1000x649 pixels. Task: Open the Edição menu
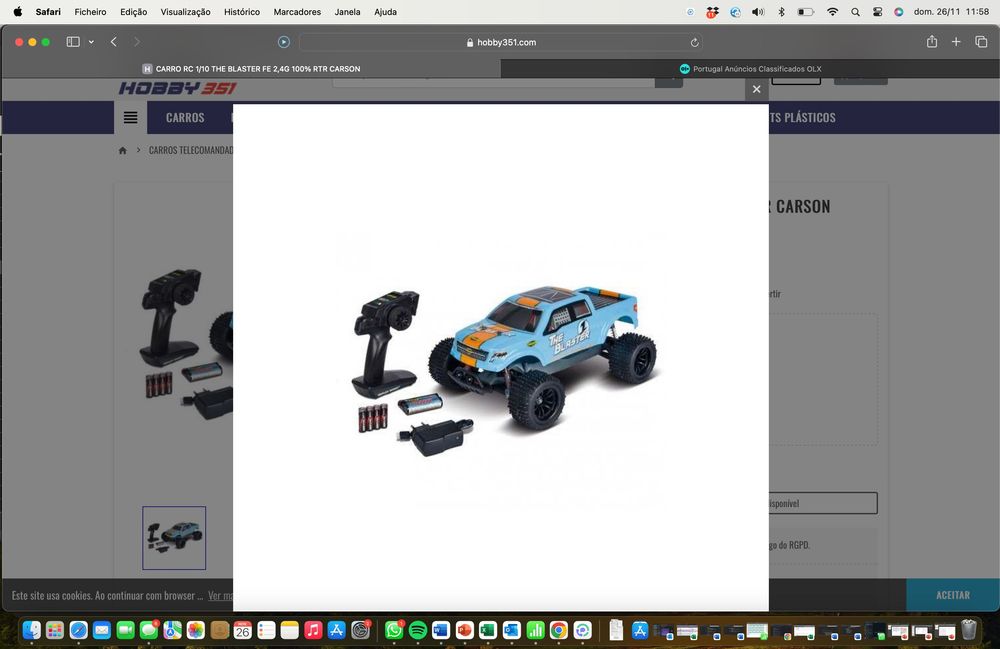[x=133, y=11]
